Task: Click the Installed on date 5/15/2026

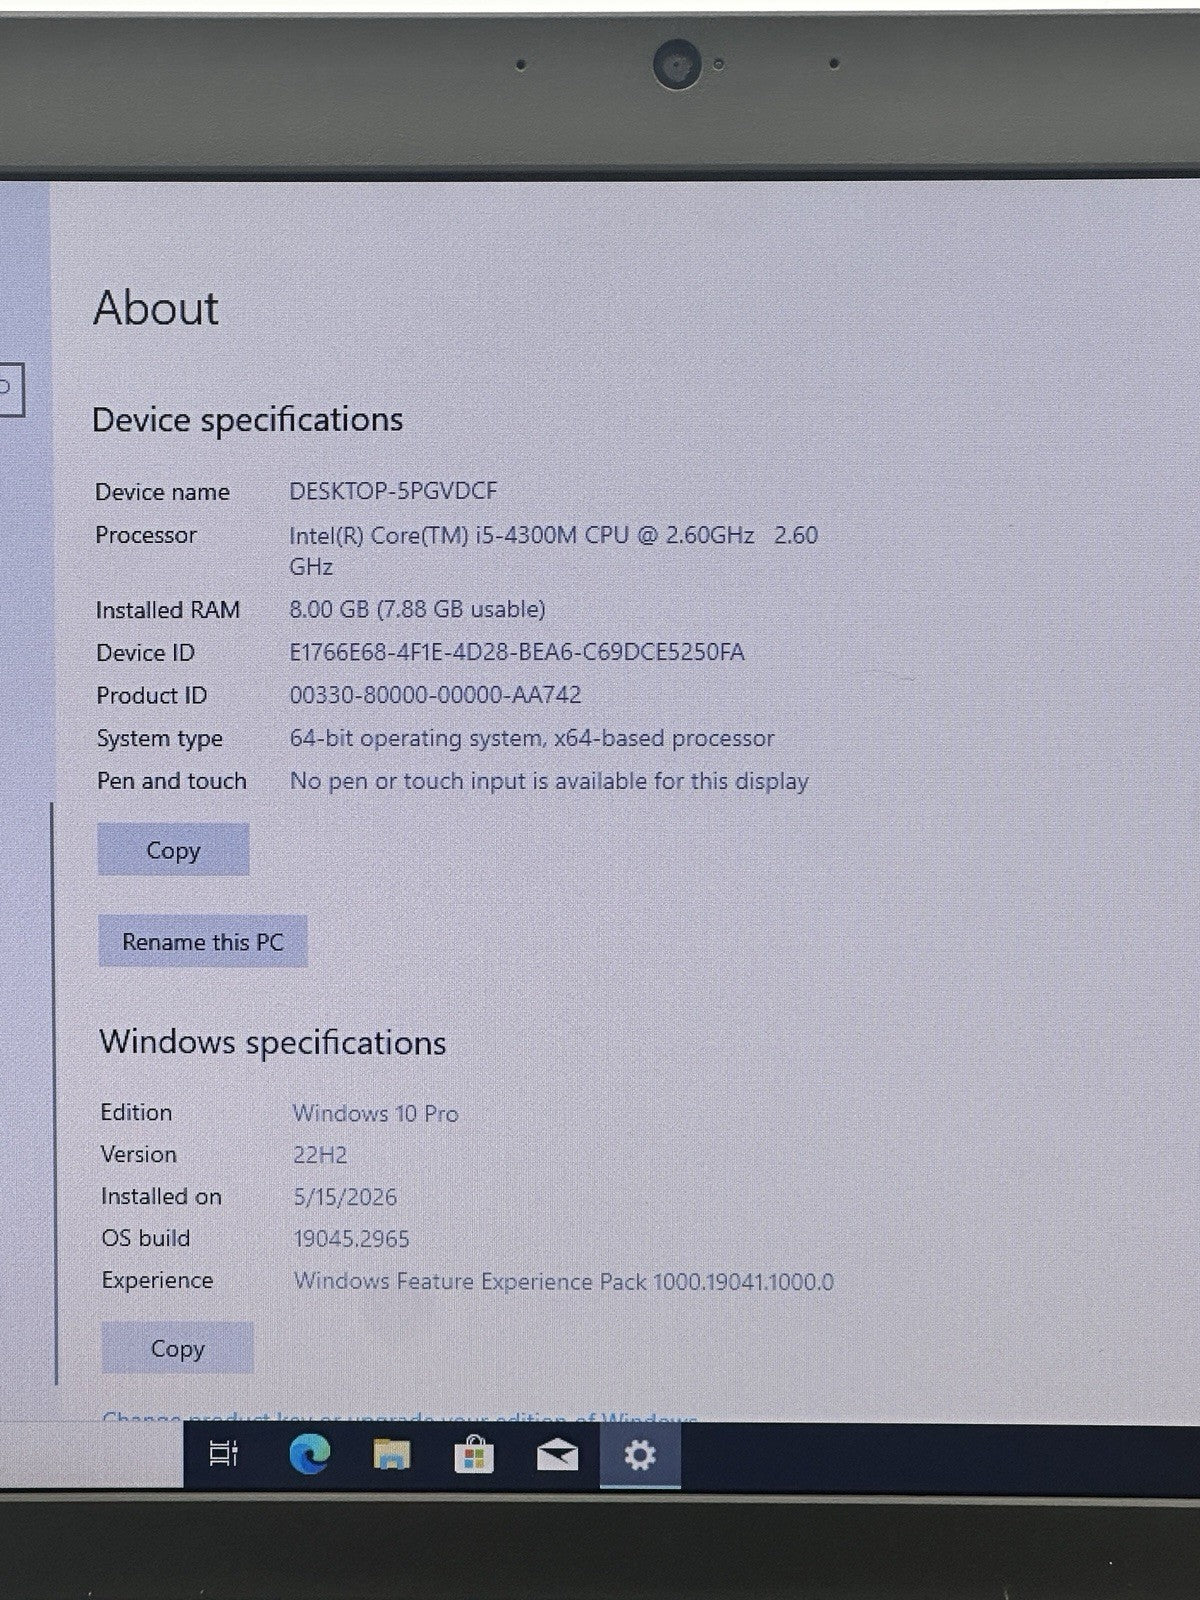Action: [x=345, y=1197]
